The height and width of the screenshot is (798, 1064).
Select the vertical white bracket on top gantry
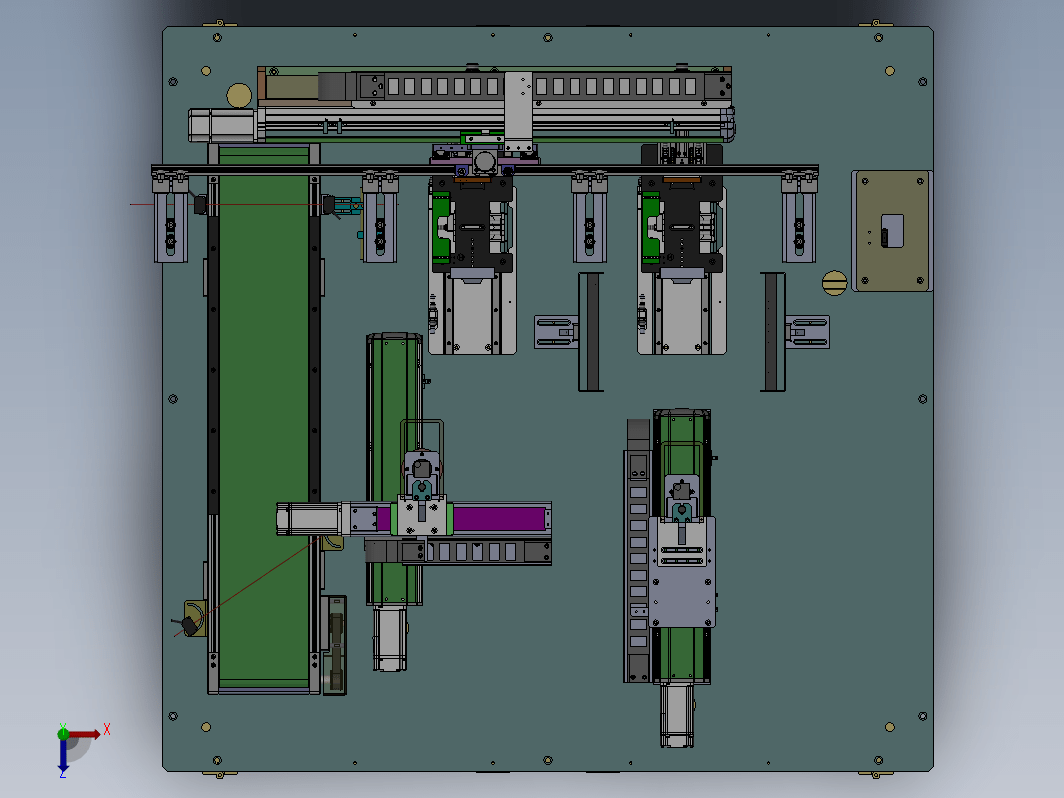(518, 112)
